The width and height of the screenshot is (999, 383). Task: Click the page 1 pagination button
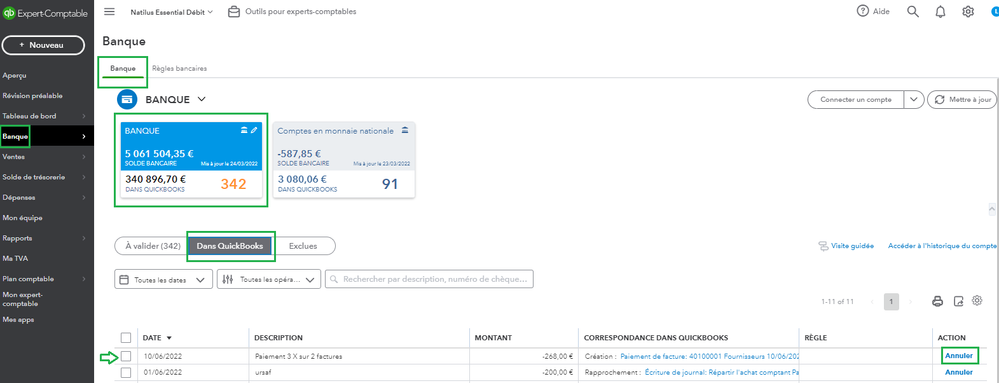[891, 301]
